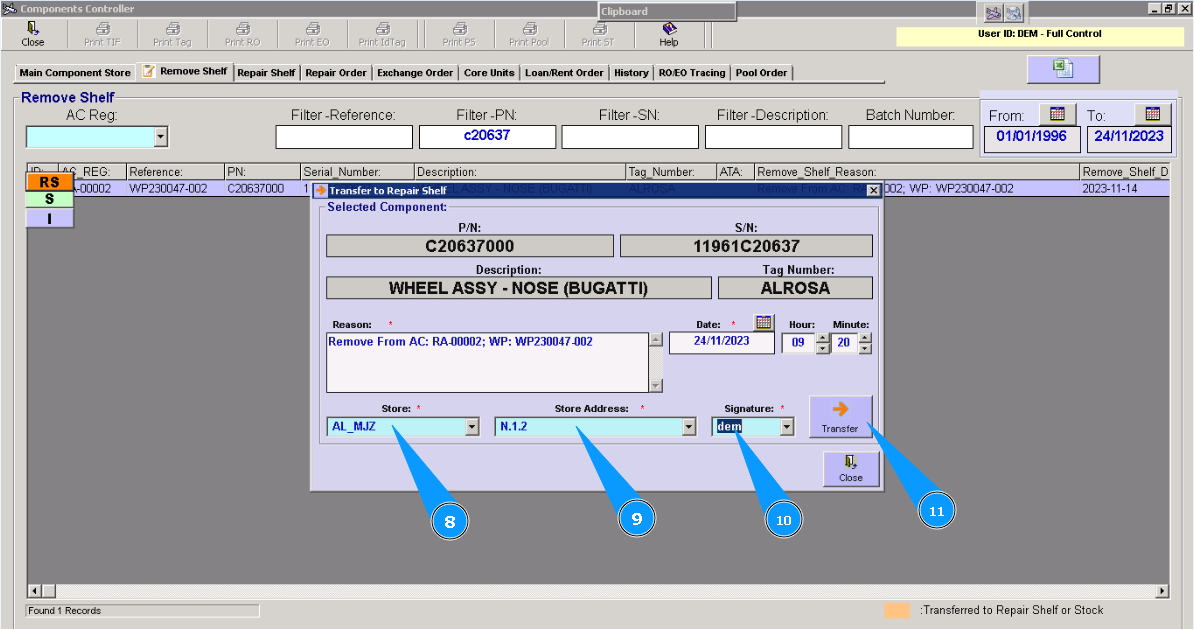1194x630 pixels.
Task: Click the grid horizontal scrollbar left arrow
Action: [34, 590]
